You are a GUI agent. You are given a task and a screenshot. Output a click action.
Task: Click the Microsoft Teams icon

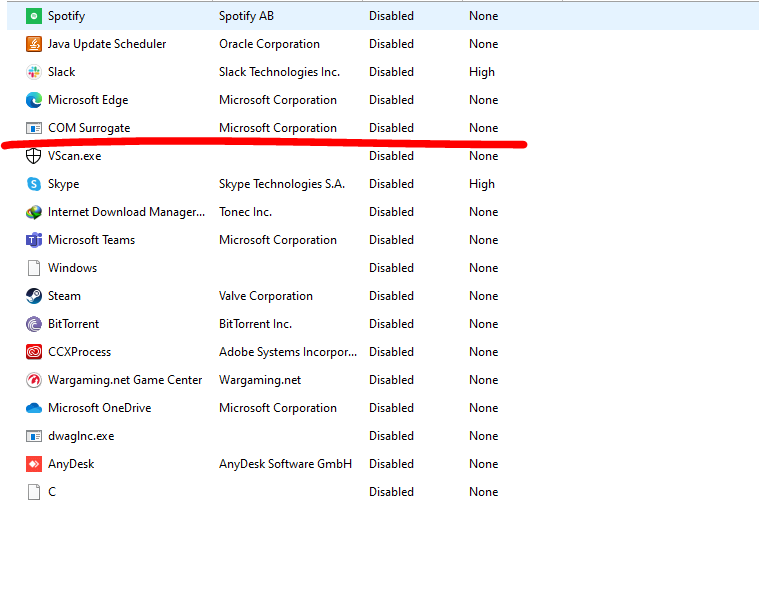point(33,240)
